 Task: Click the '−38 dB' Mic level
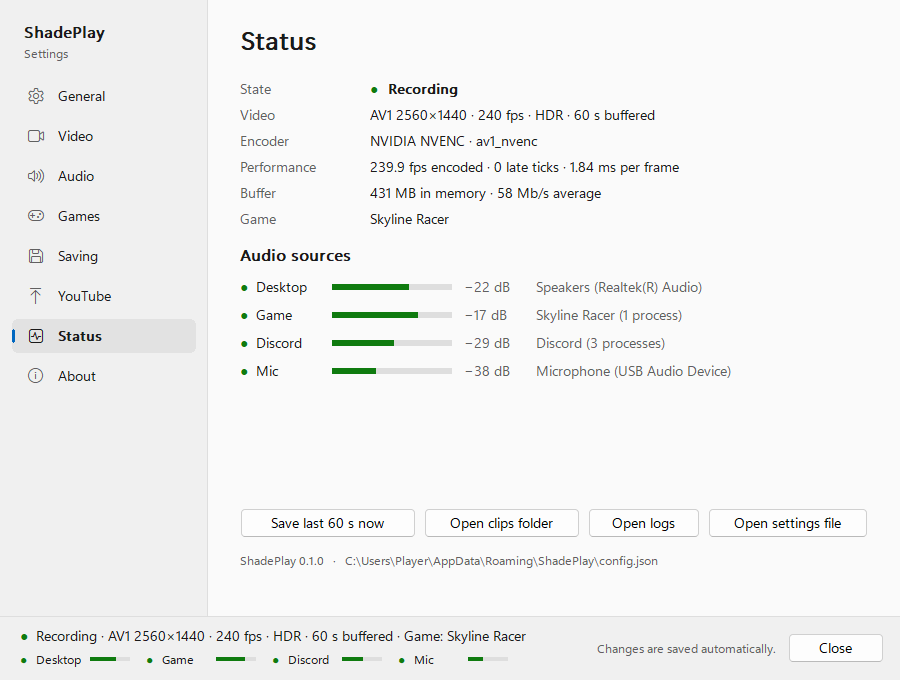pyautogui.click(x=487, y=372)
